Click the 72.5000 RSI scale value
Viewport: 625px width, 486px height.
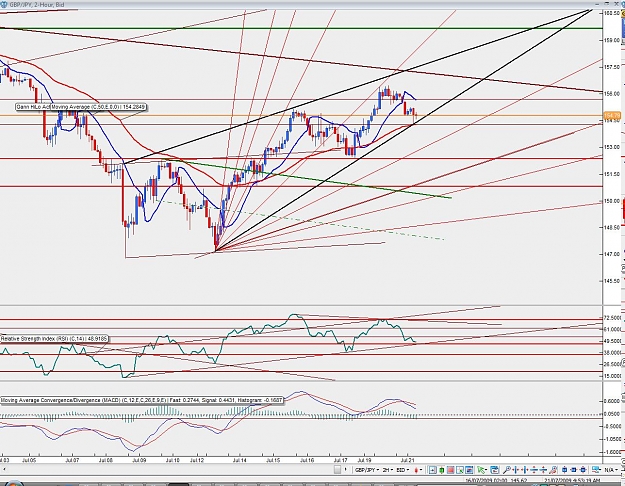(x=613, y=318)
